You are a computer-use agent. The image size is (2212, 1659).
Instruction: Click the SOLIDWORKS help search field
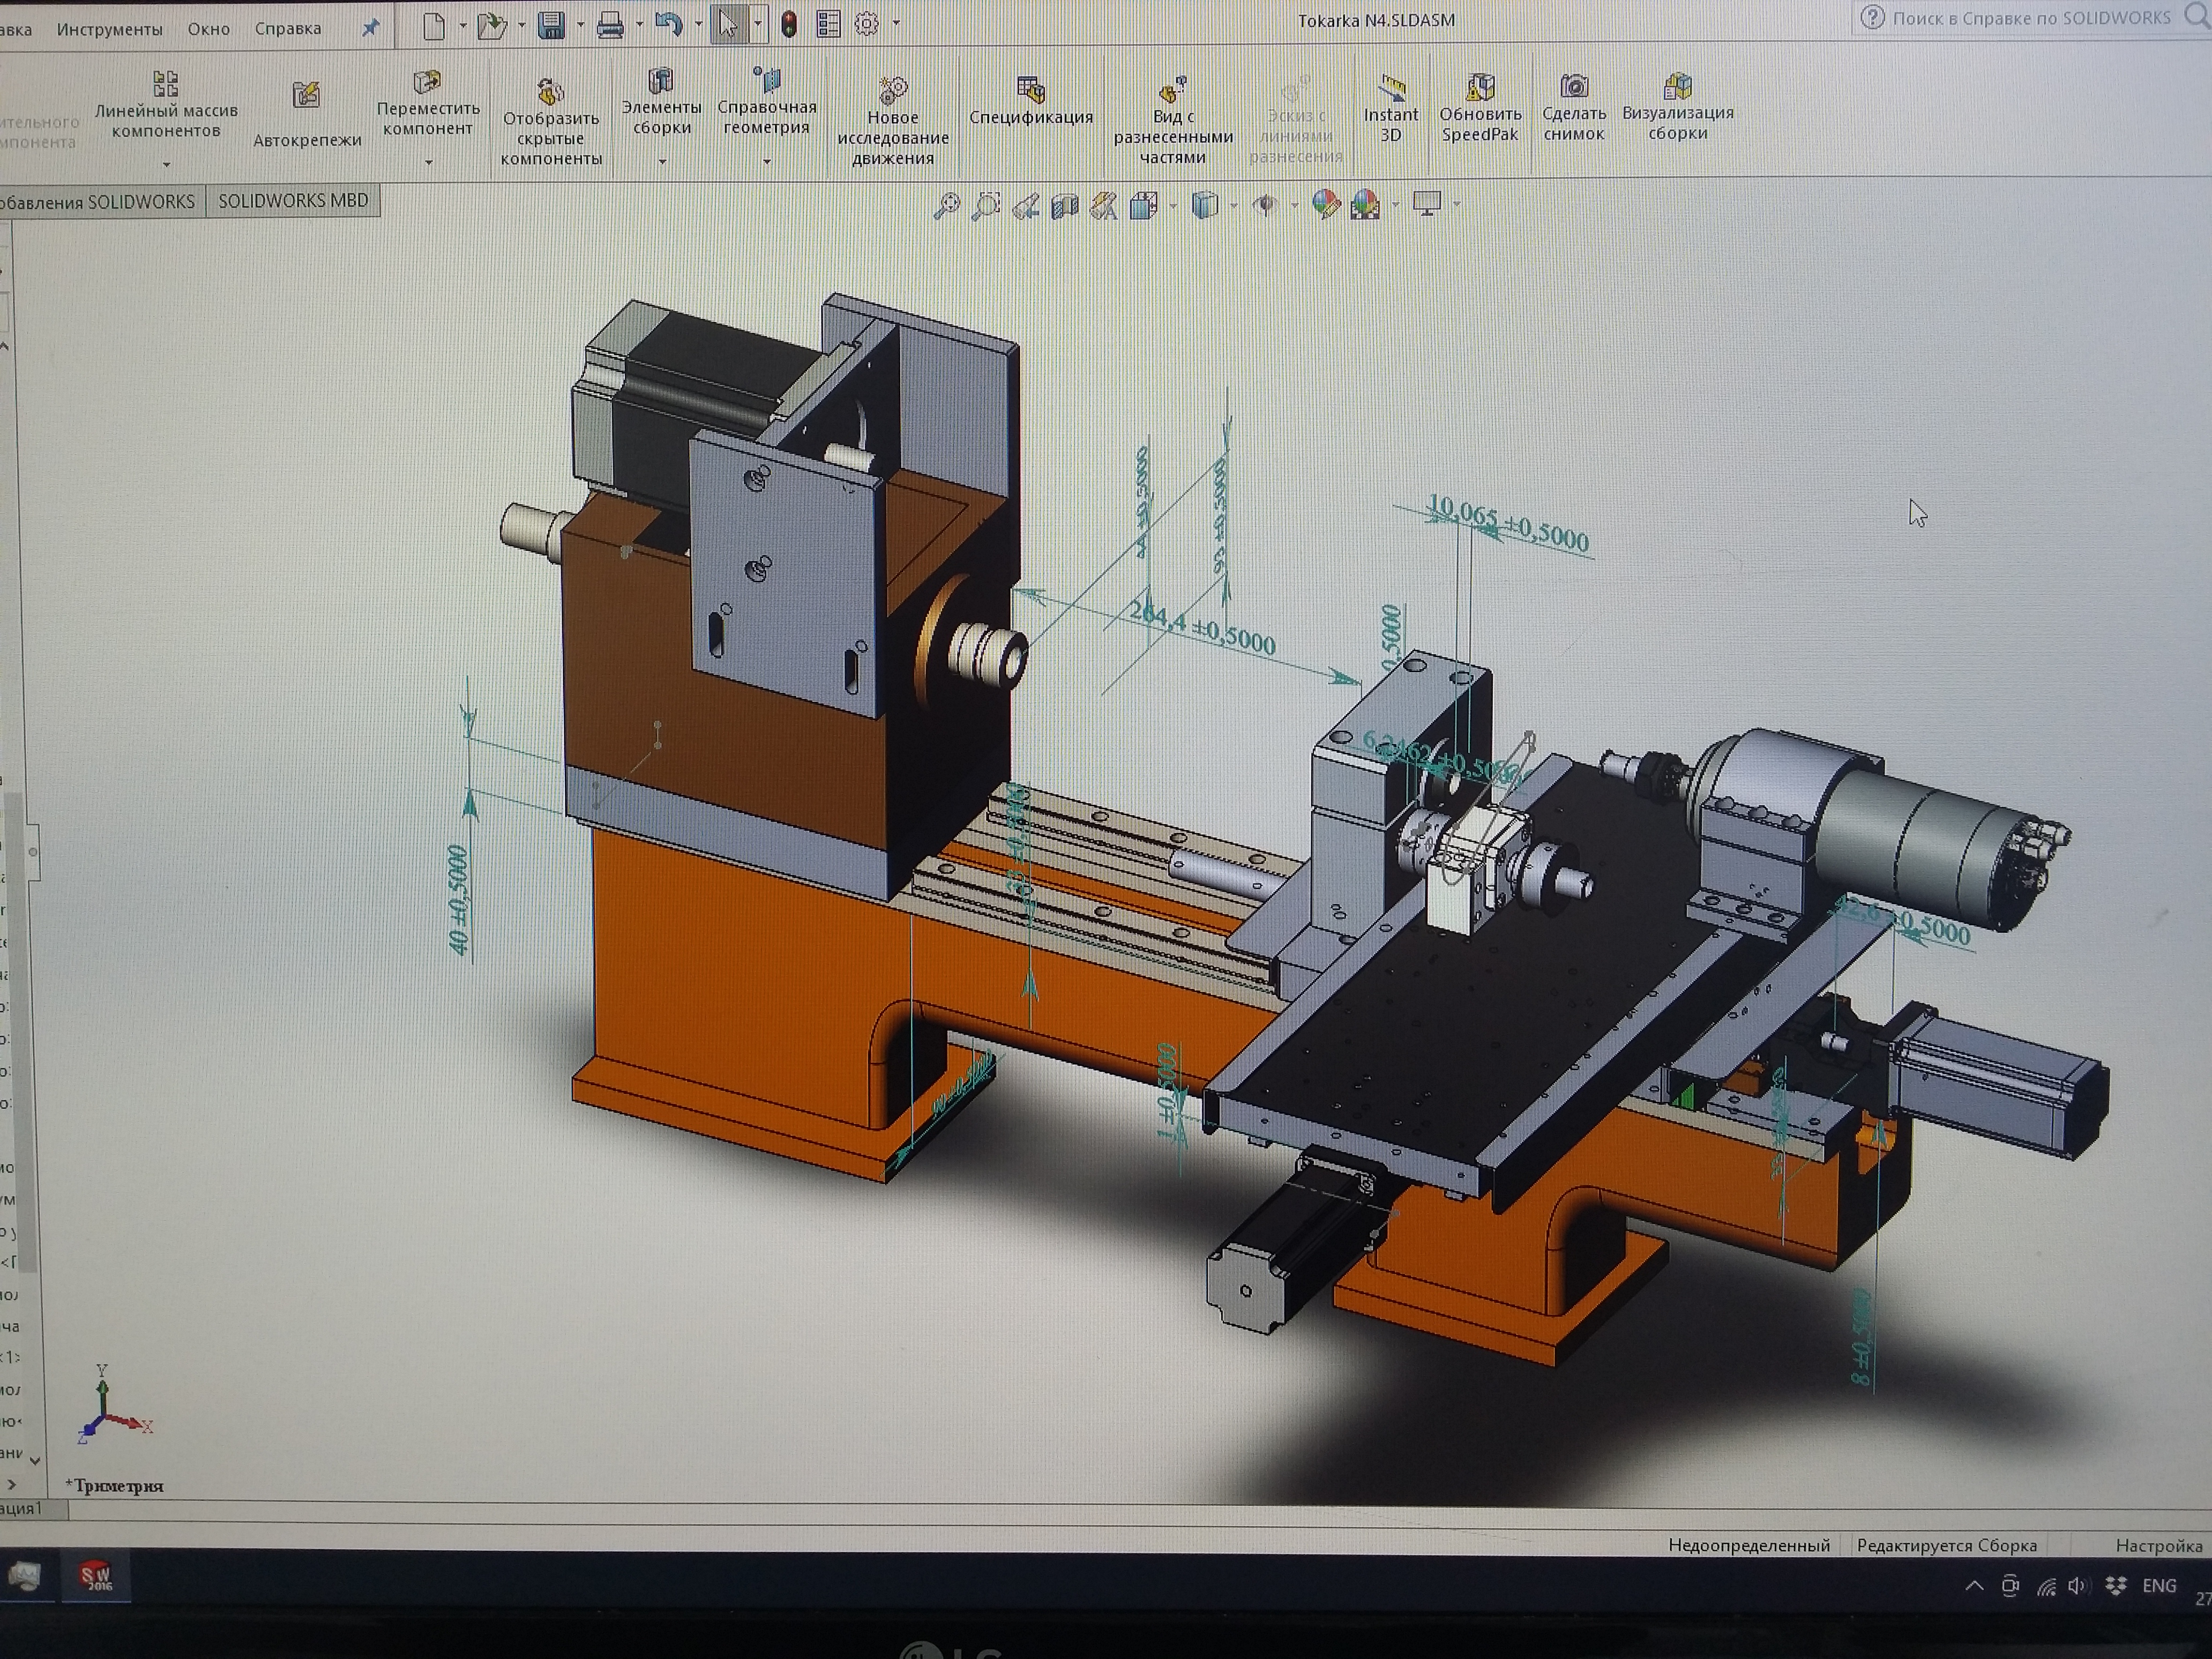[x=2030, y=18]
